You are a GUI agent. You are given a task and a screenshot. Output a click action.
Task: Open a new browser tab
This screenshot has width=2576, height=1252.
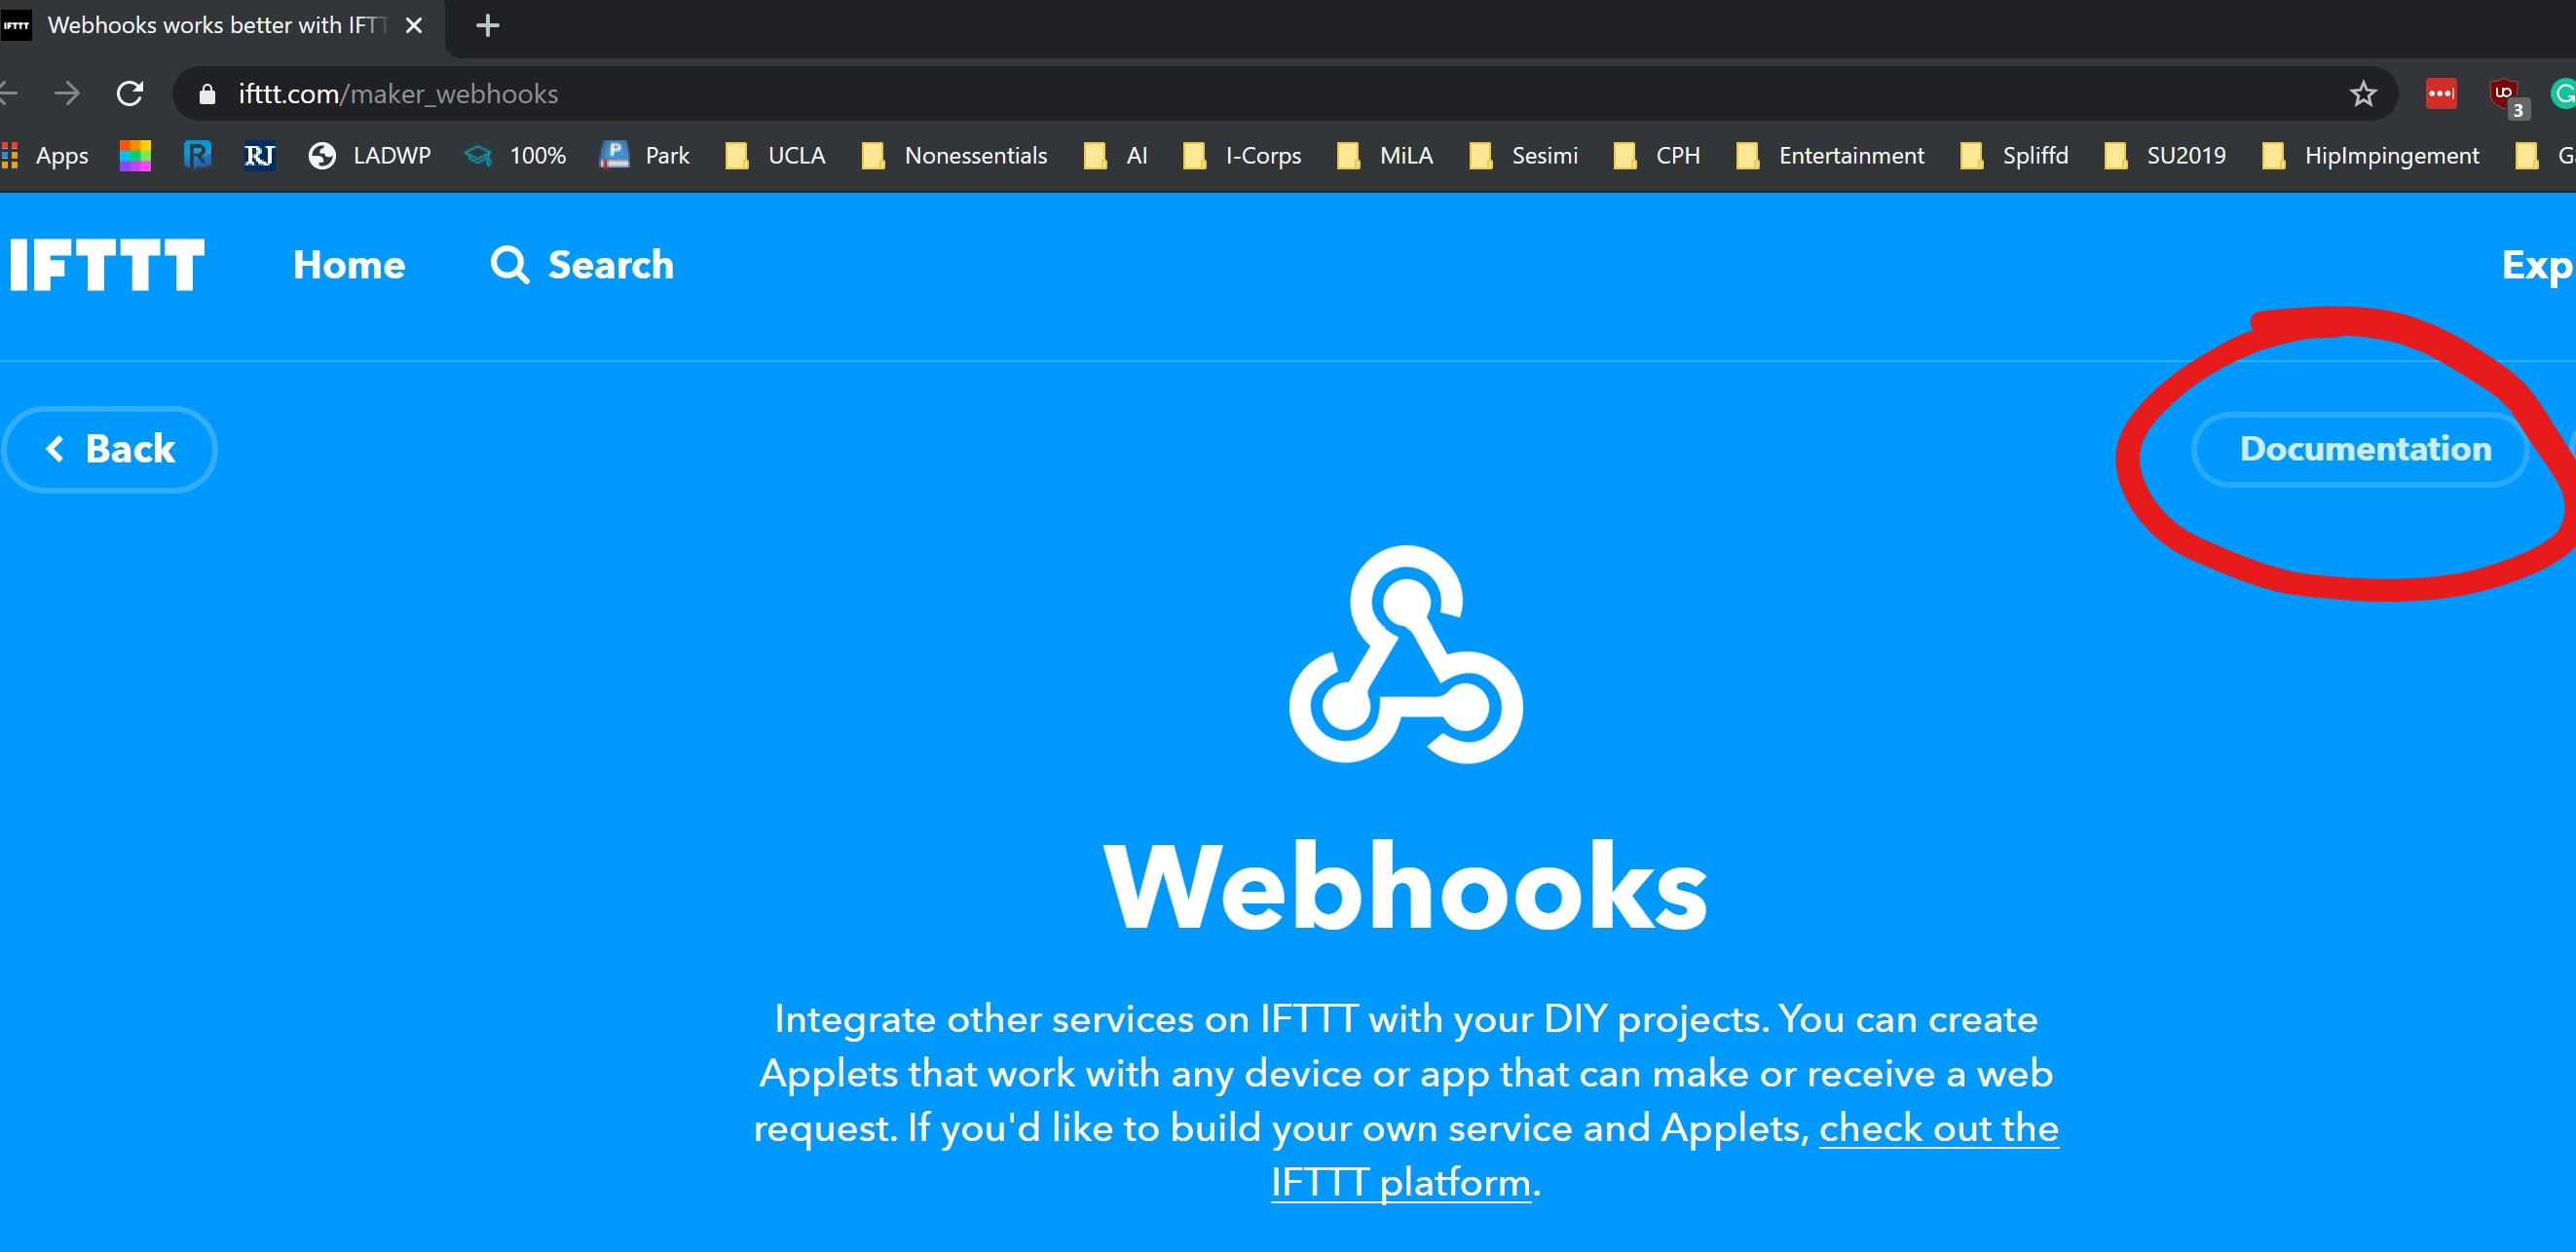487,25
